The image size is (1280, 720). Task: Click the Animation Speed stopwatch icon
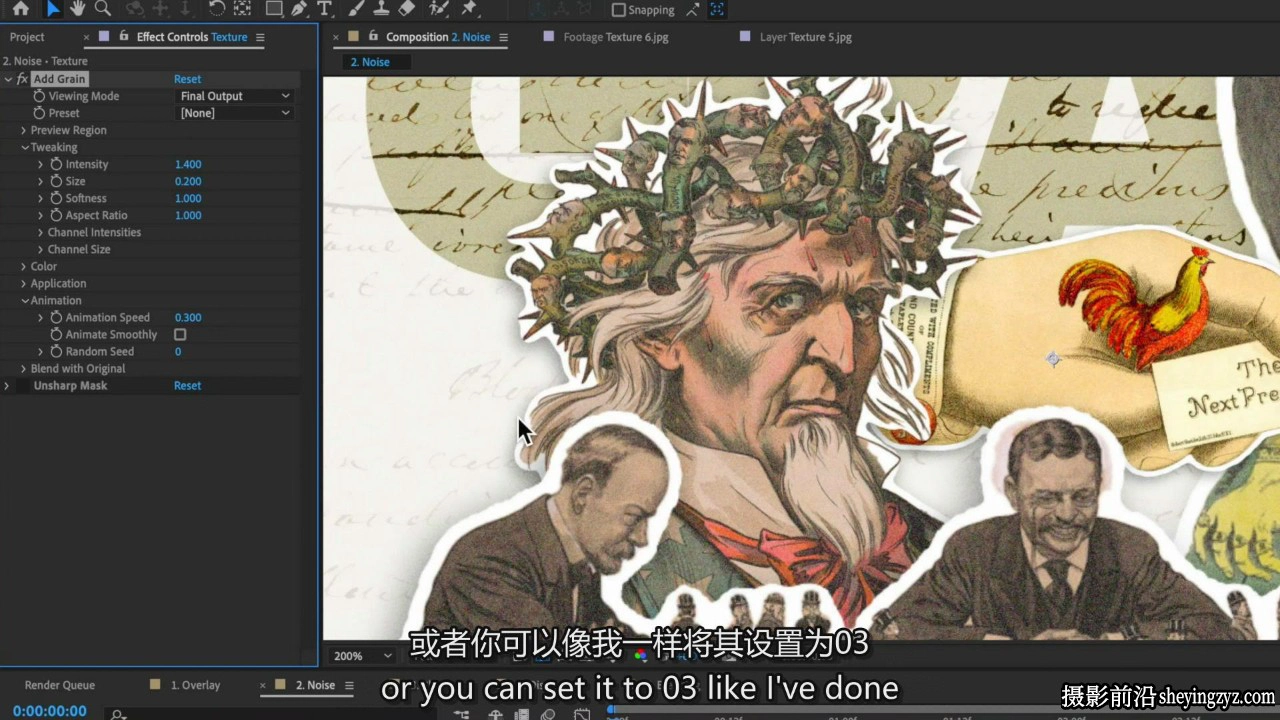click(56, 317)
